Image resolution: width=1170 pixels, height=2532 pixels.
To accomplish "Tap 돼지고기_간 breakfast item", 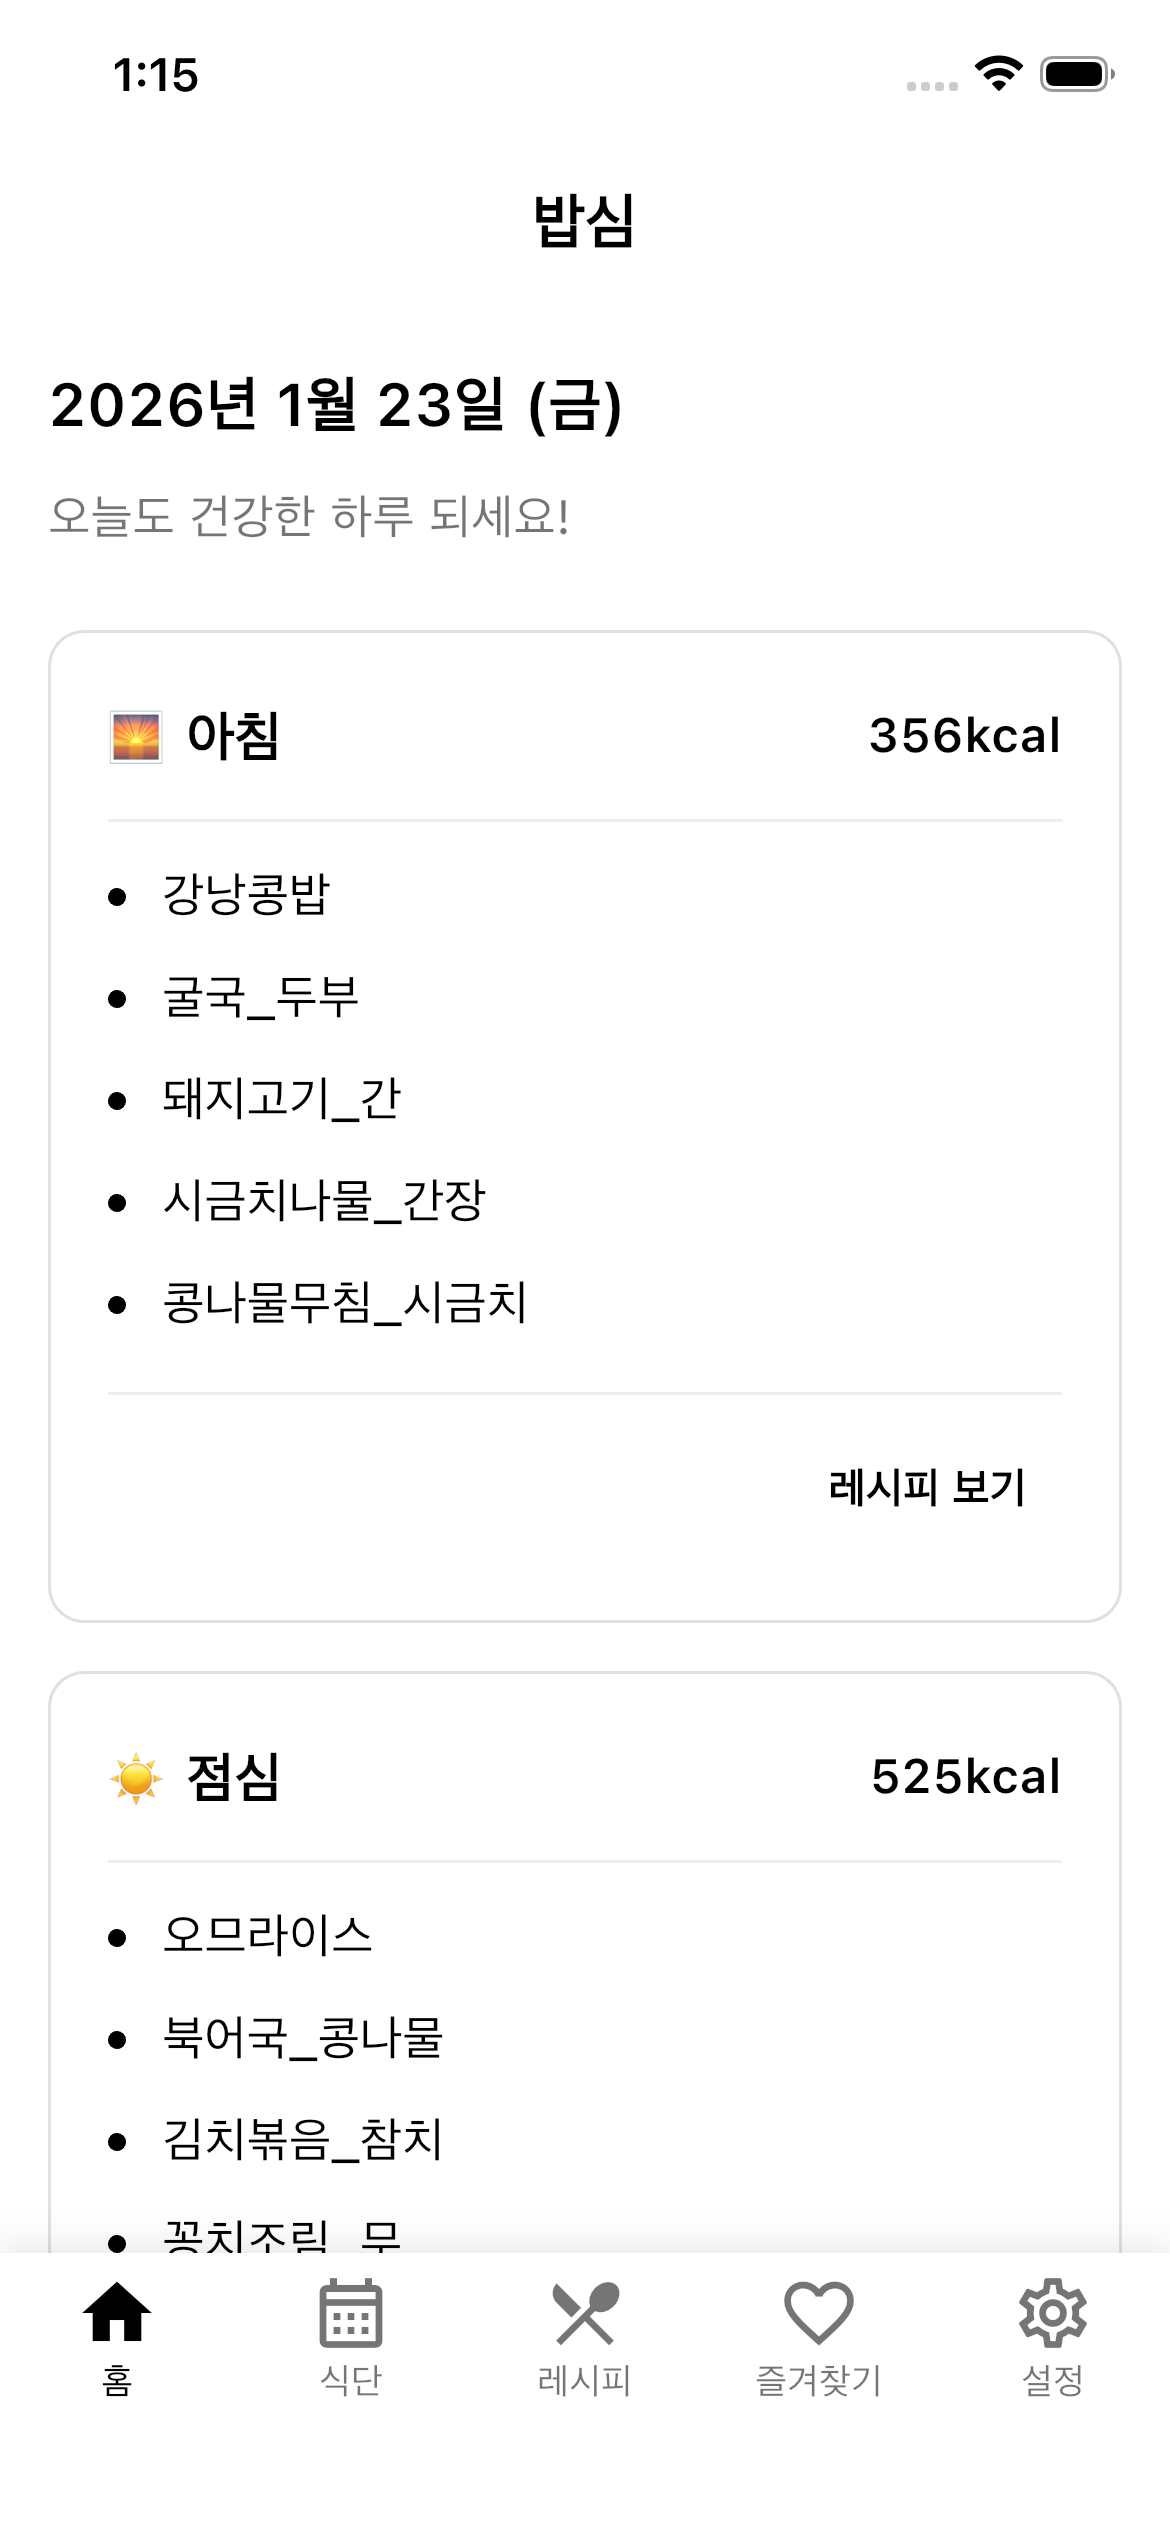I will pyautogui.click(x=281, y=1099).
